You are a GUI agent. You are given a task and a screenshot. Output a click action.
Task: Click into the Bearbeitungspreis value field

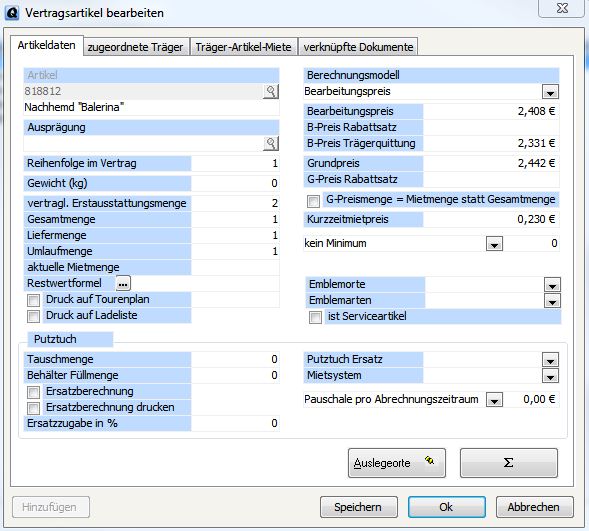[x=491, y=111]
